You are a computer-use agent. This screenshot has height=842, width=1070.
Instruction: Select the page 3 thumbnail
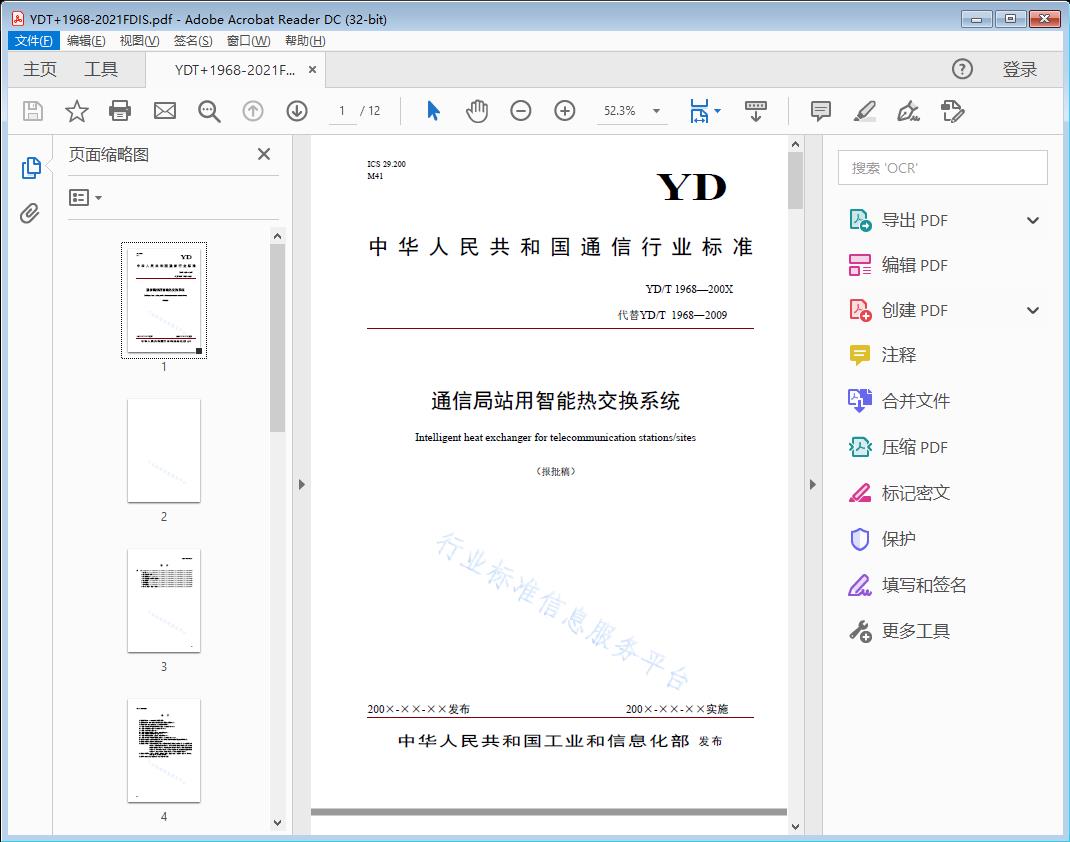[163, 600]
